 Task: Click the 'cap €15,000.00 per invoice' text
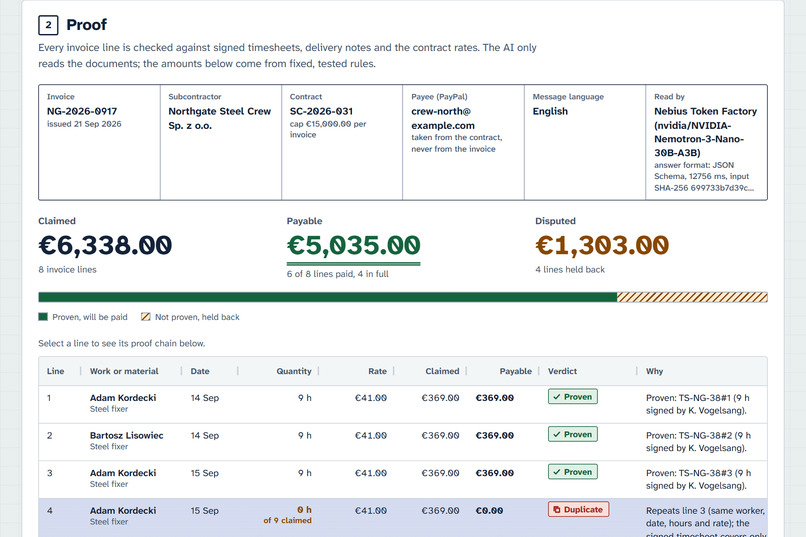[328, 129]
